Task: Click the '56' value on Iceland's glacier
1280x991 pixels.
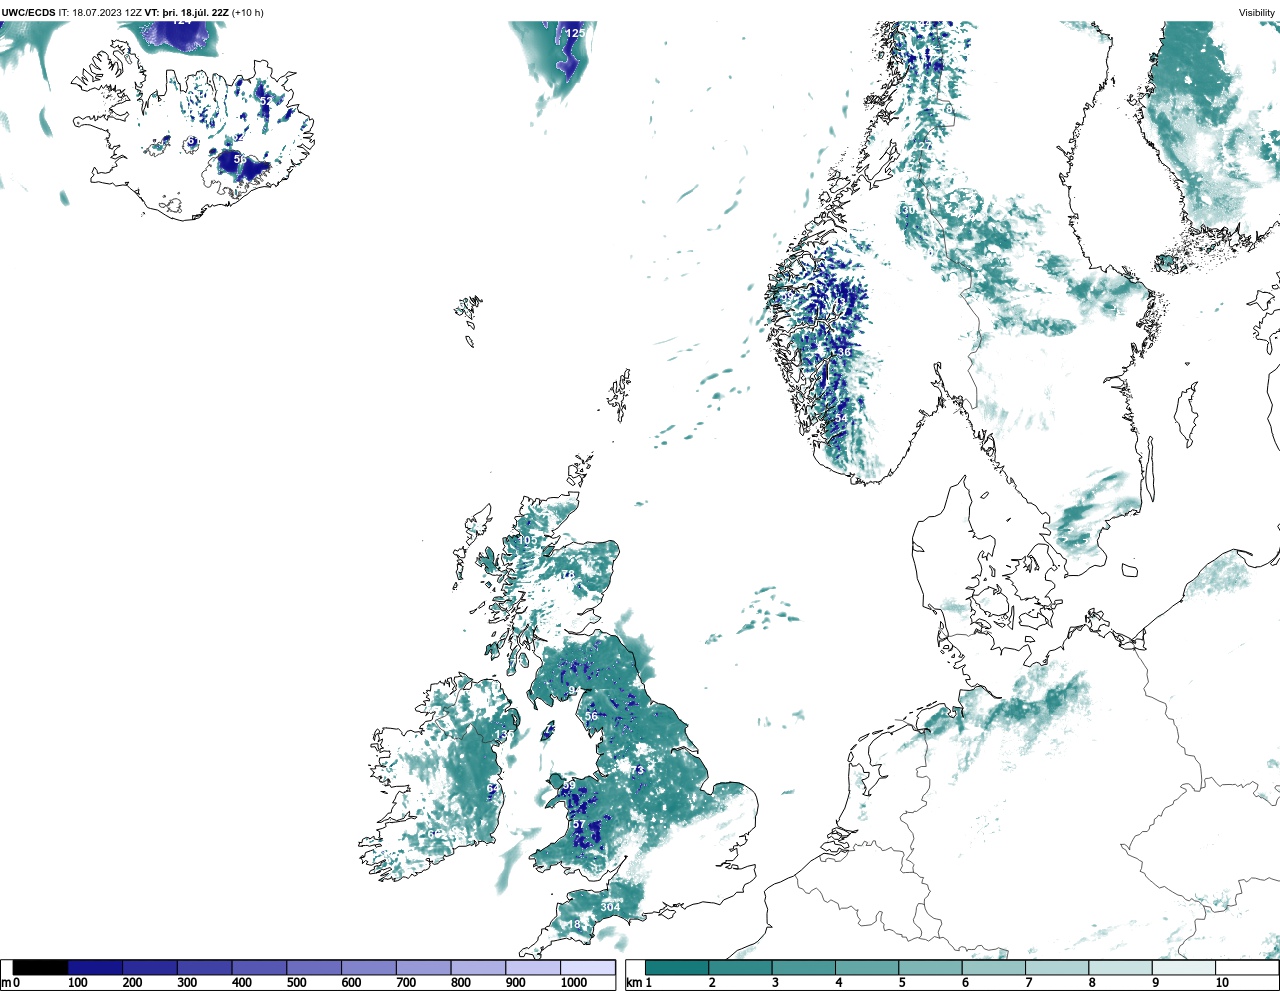Action: [240, 159]
